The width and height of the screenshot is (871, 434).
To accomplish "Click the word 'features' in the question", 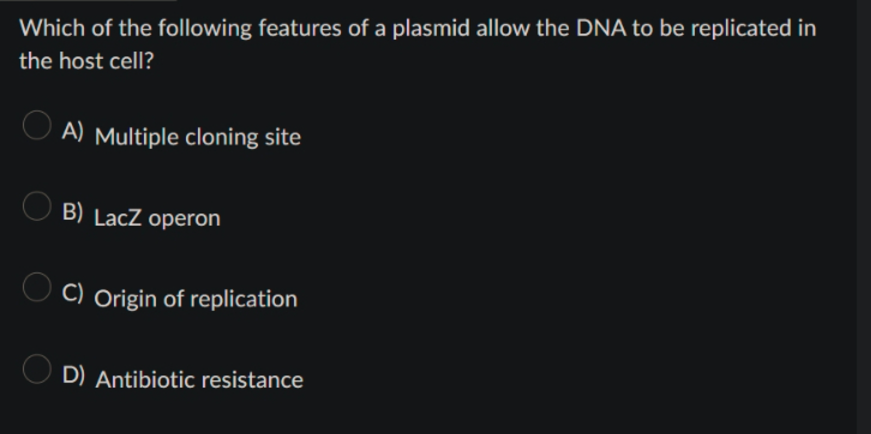I will click(299, 28).
